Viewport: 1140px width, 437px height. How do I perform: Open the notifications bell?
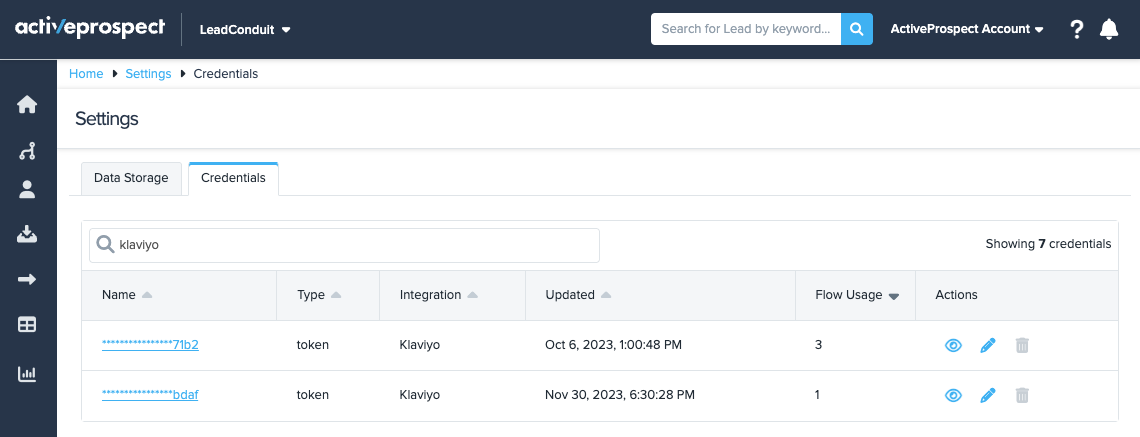coord(1108,30)
